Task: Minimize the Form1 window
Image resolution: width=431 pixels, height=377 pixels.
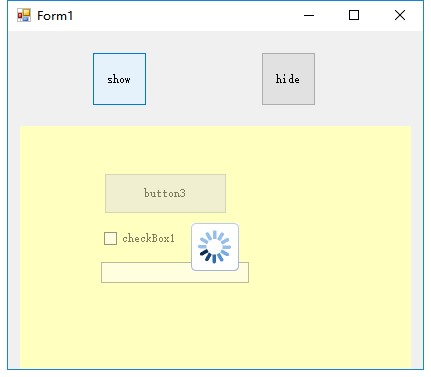Action: click(309, 15)
